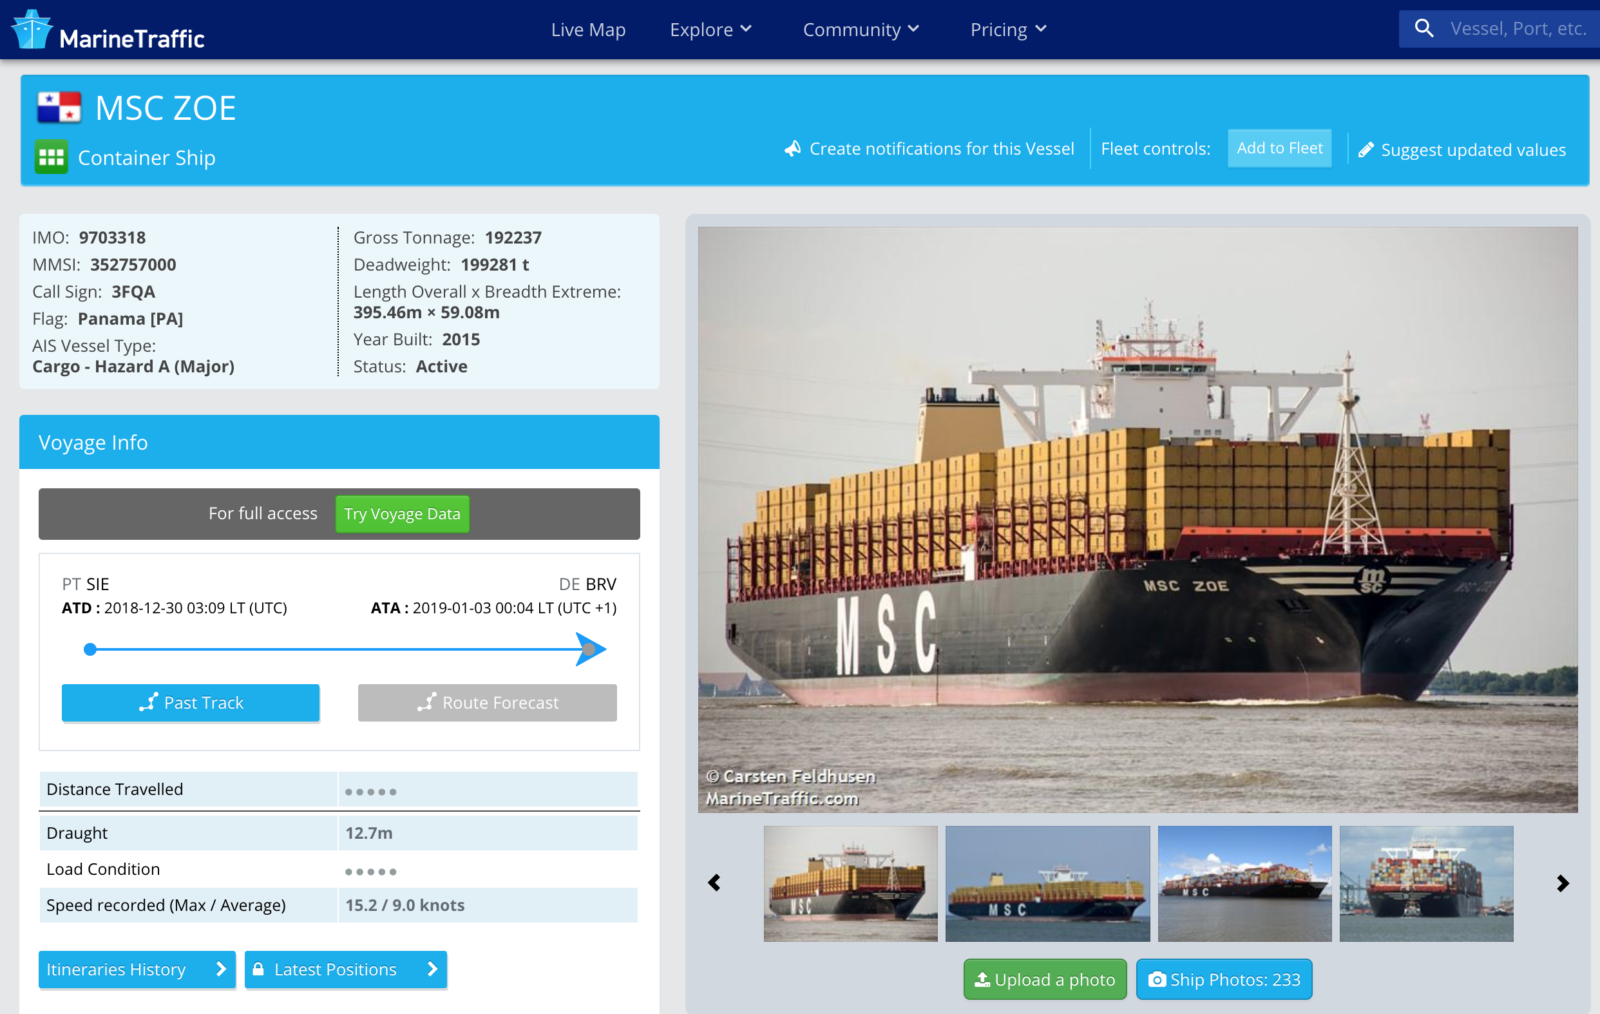The height and width of the screenshot is (1014, 1600).
Task: Click the ATA timestamp 2019-01-03 00:04
Action: (x=515, y=608)
